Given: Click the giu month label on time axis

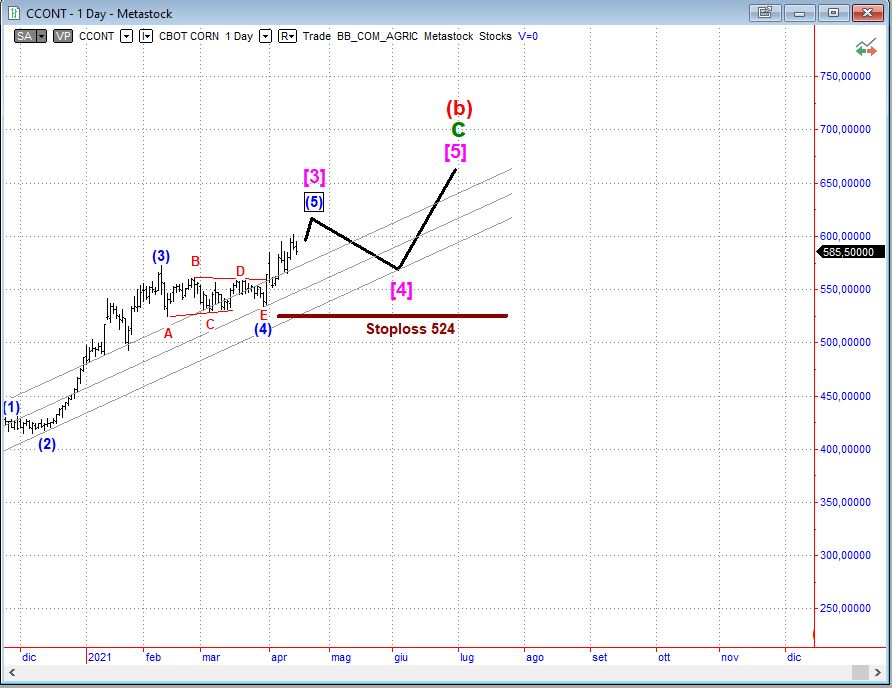Looking at the screenshot, I should click(x=401, y=658).
